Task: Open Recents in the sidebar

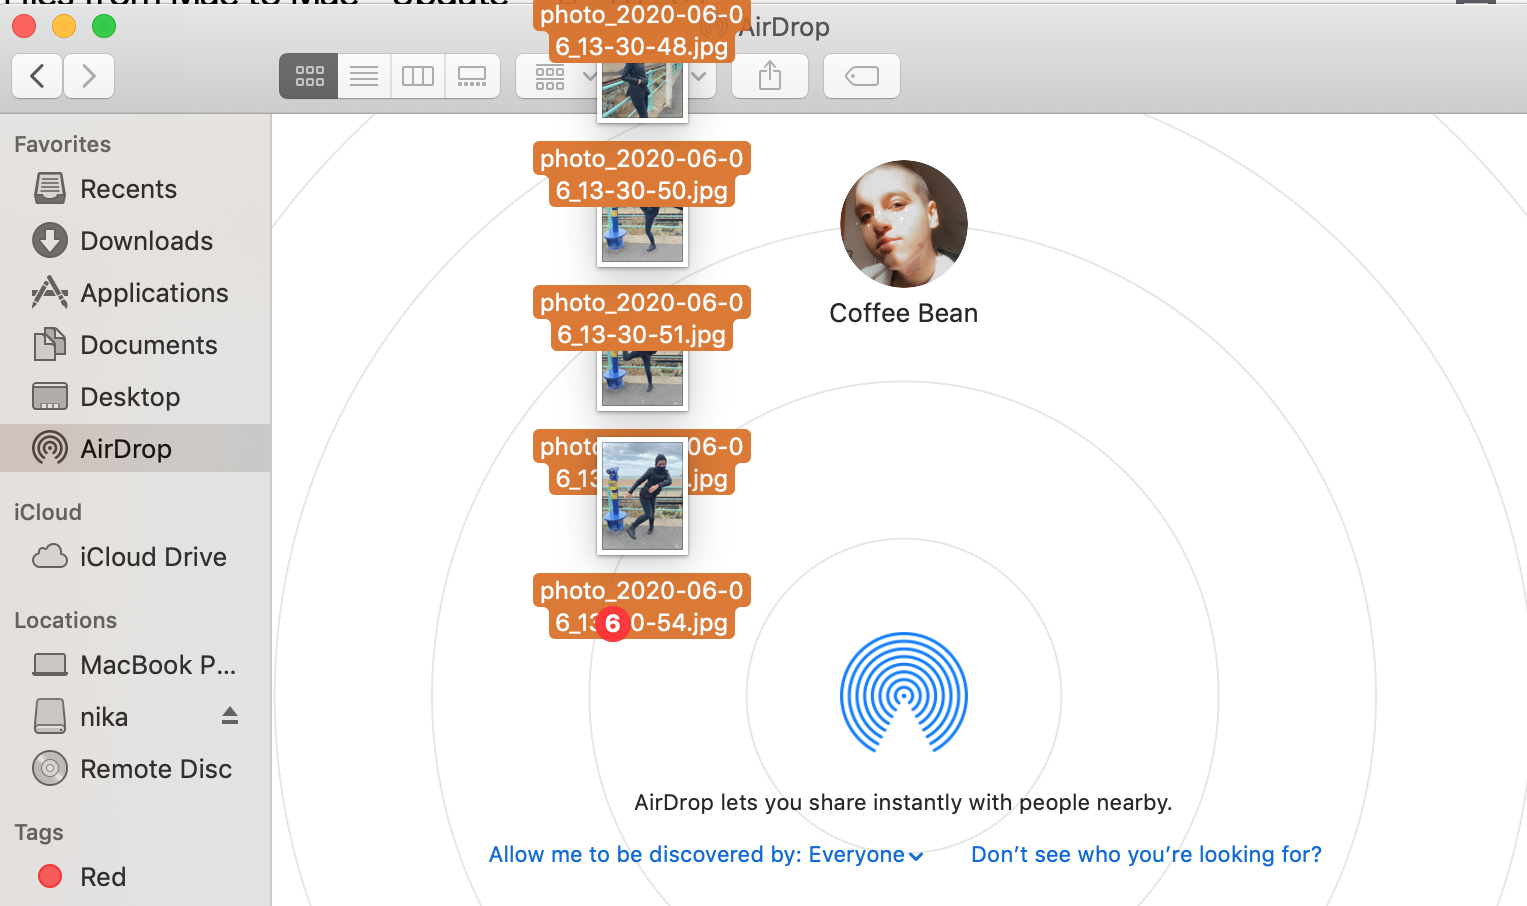Action: [135, 189]
